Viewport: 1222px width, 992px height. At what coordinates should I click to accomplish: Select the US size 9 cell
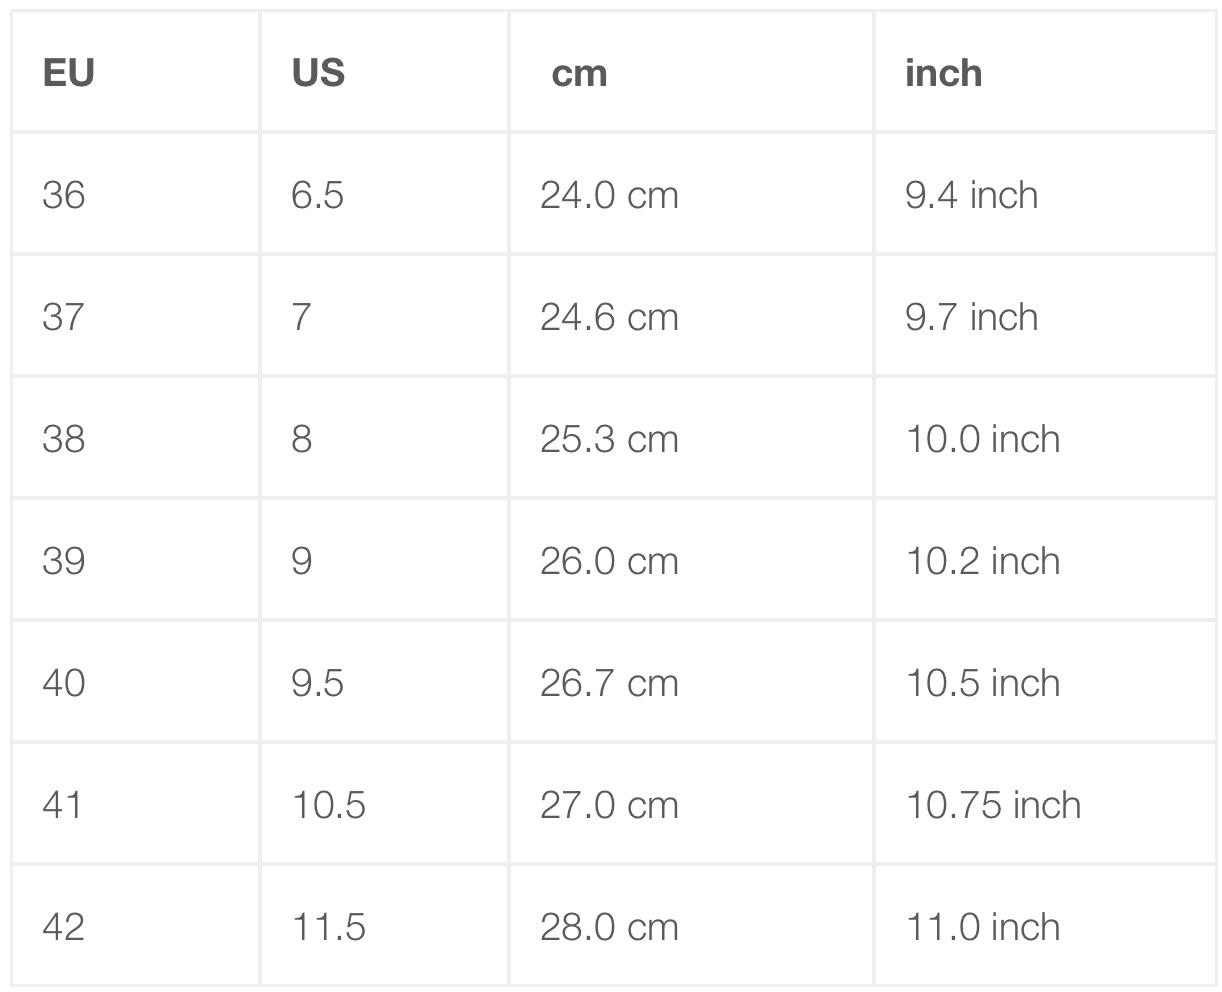(302, 561)
